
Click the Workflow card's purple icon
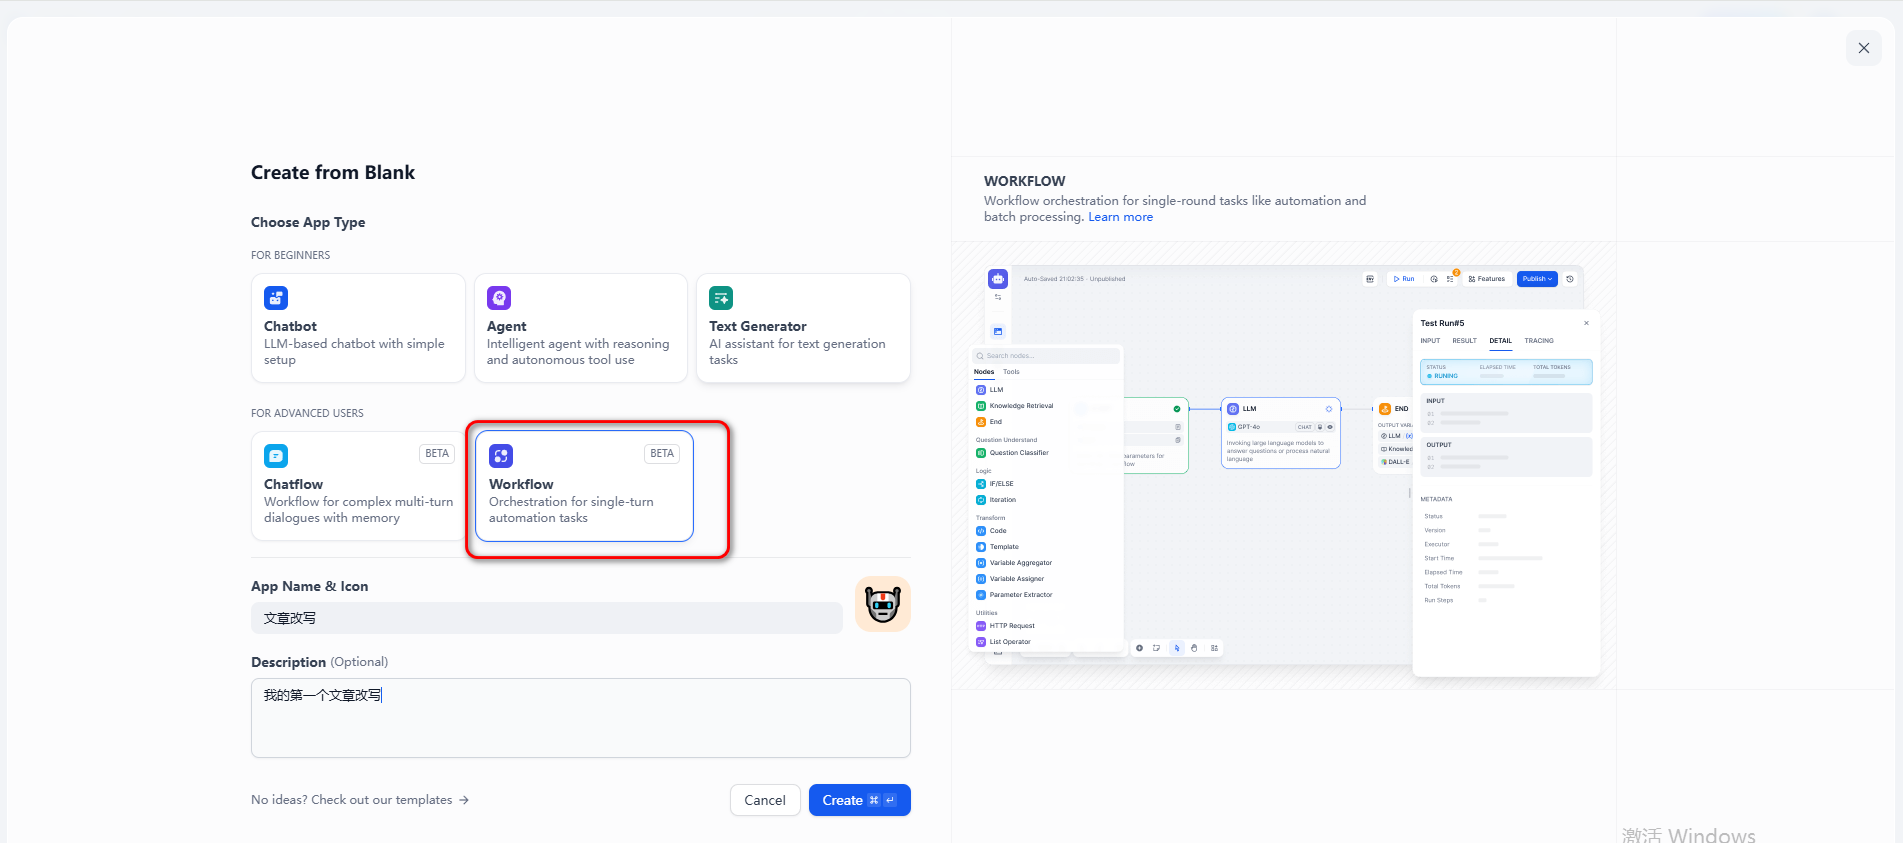(501, 456)
